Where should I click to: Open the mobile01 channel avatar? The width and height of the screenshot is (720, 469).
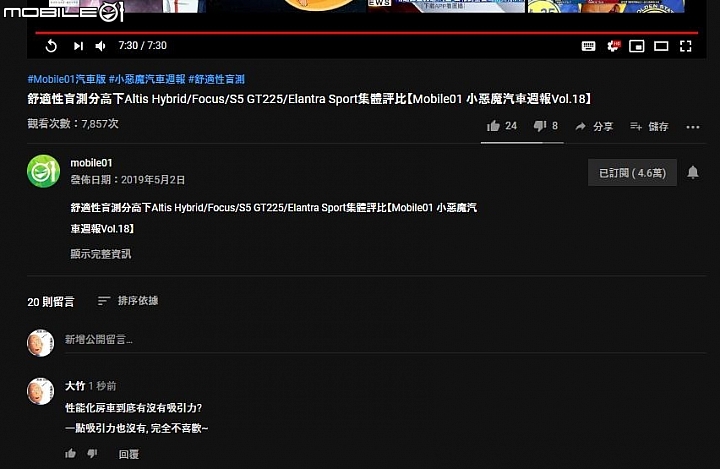pos(44,171)
